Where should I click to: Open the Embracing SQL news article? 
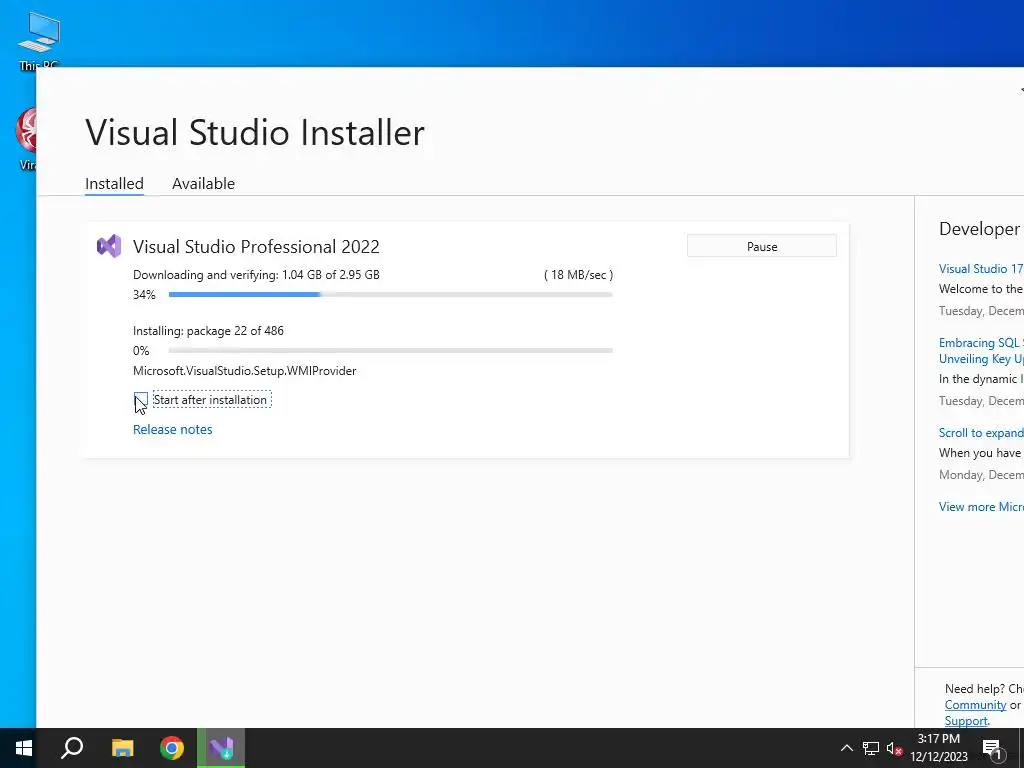pos(980,351)
